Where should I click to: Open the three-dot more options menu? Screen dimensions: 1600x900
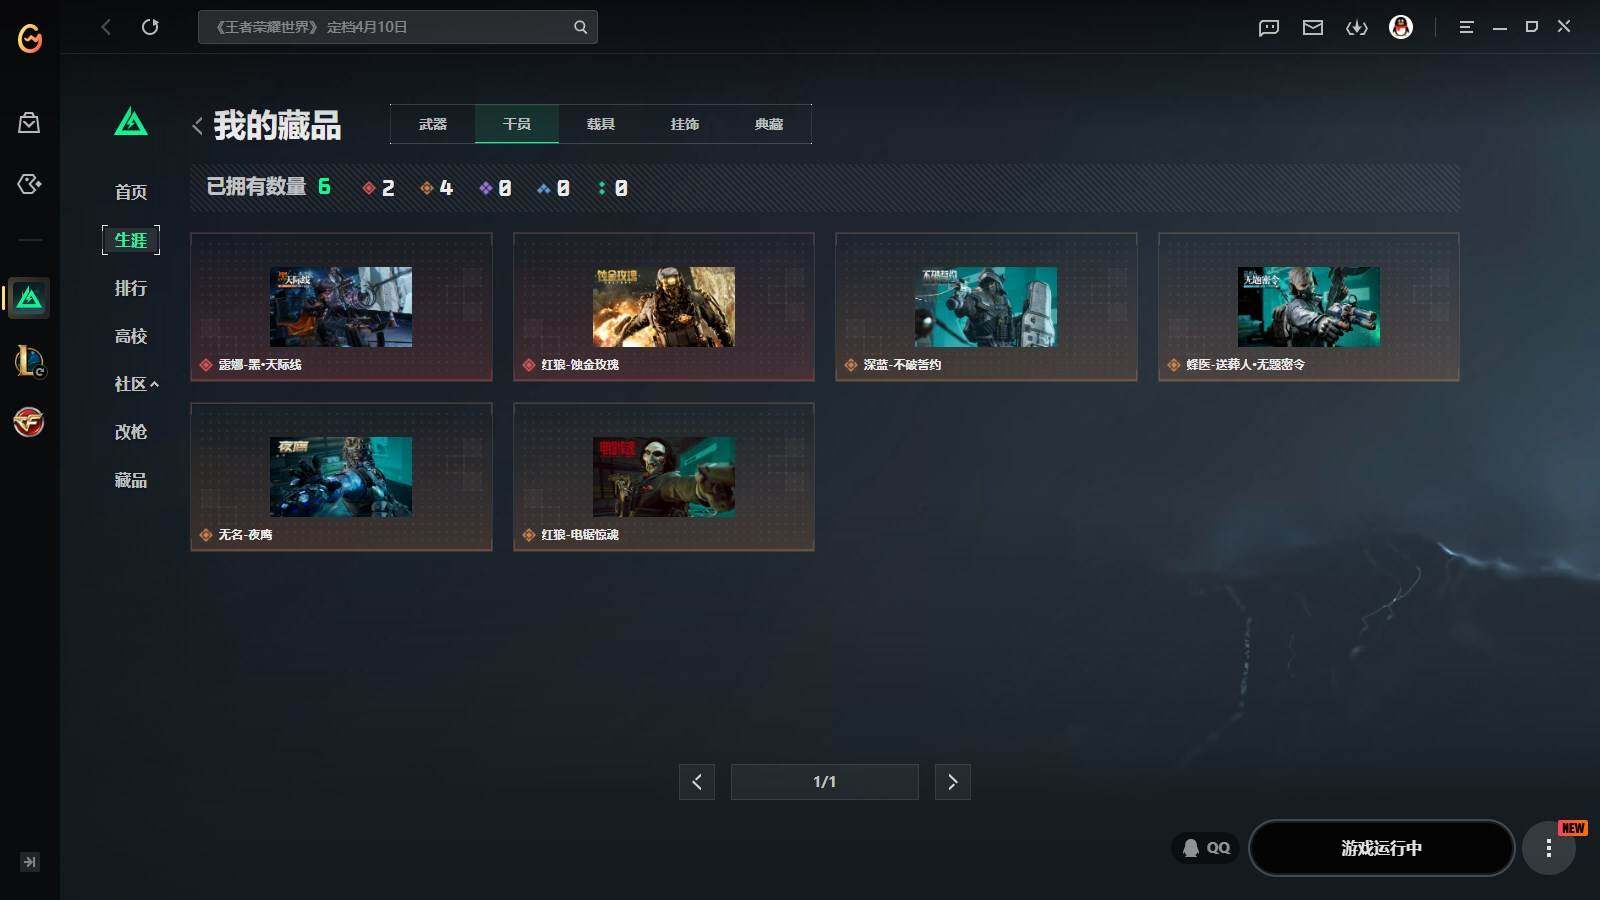click(1548, 848)
